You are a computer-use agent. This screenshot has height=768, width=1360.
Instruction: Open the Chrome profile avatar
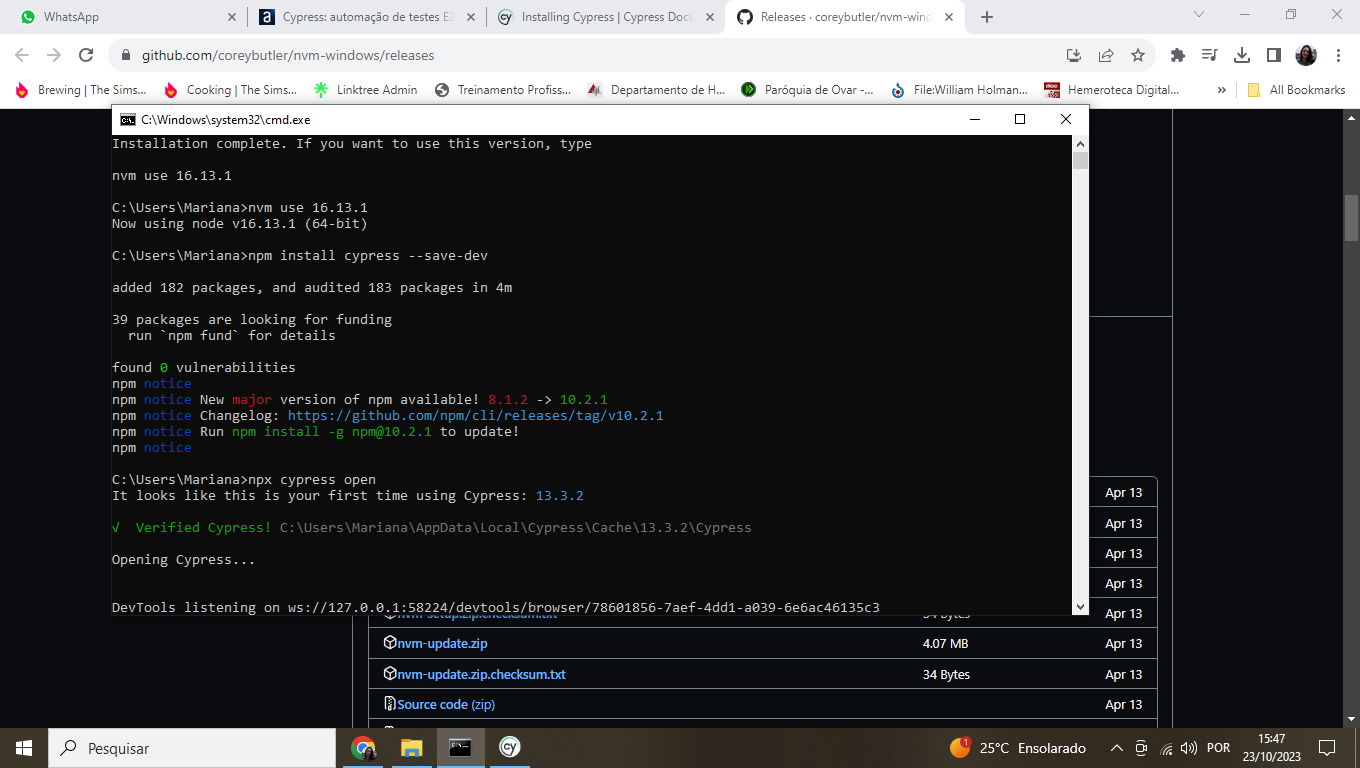1306,55
